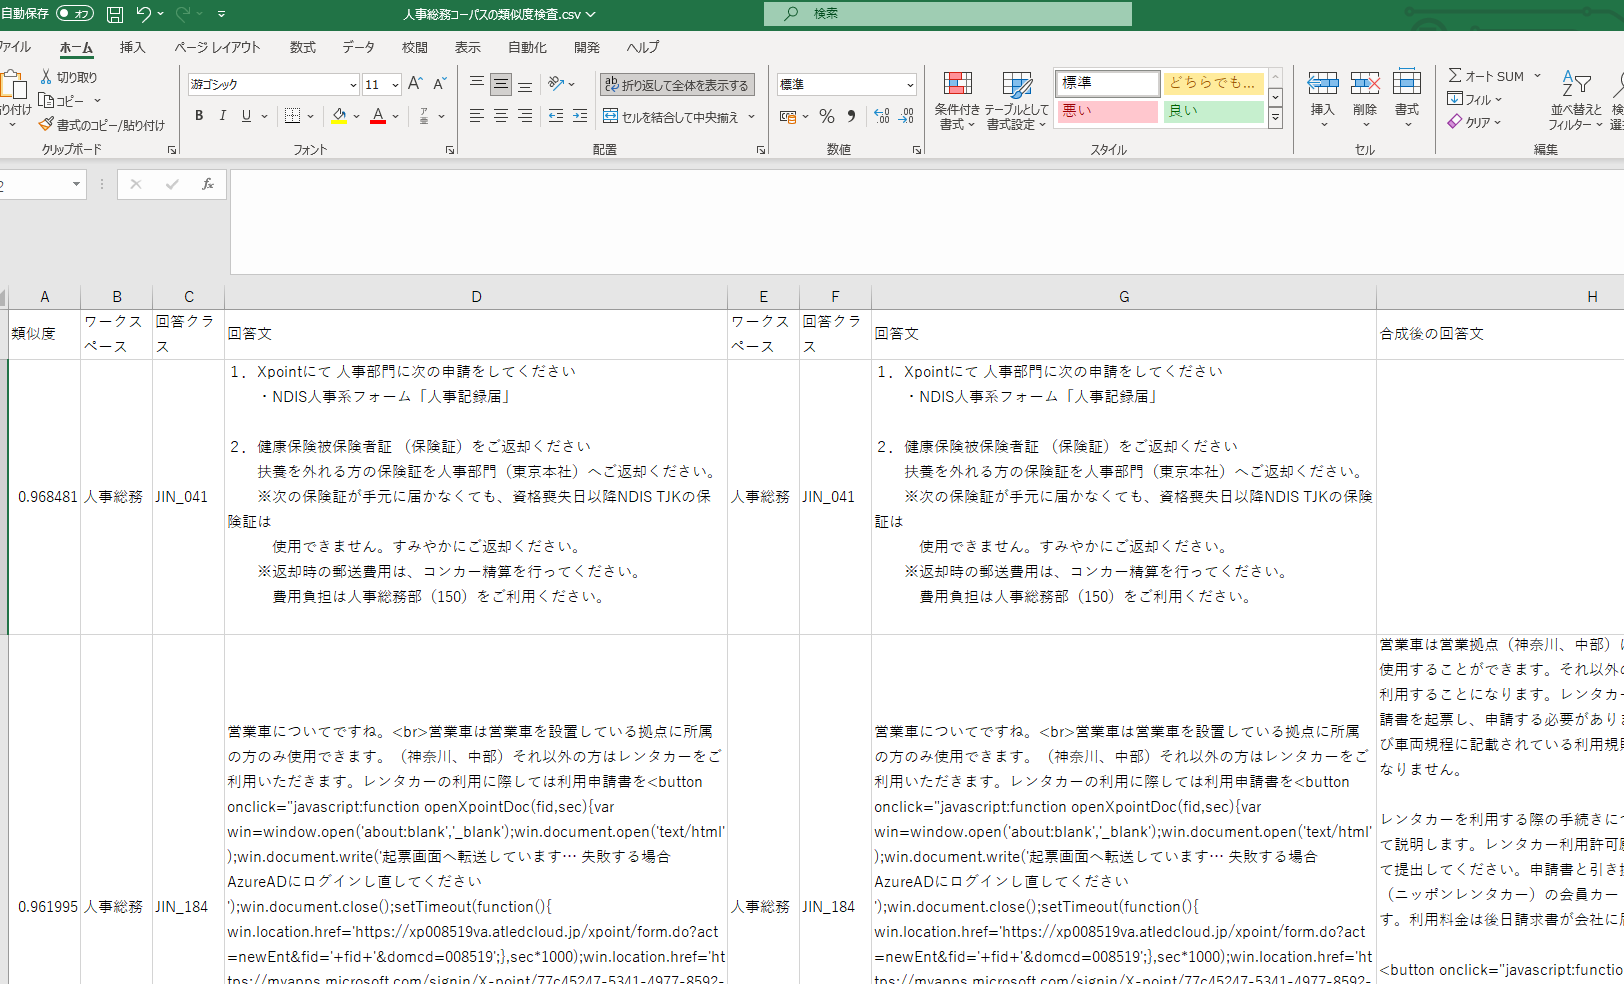Click the format painter brush icon
1624x984 pixels.
pos(46,125)
